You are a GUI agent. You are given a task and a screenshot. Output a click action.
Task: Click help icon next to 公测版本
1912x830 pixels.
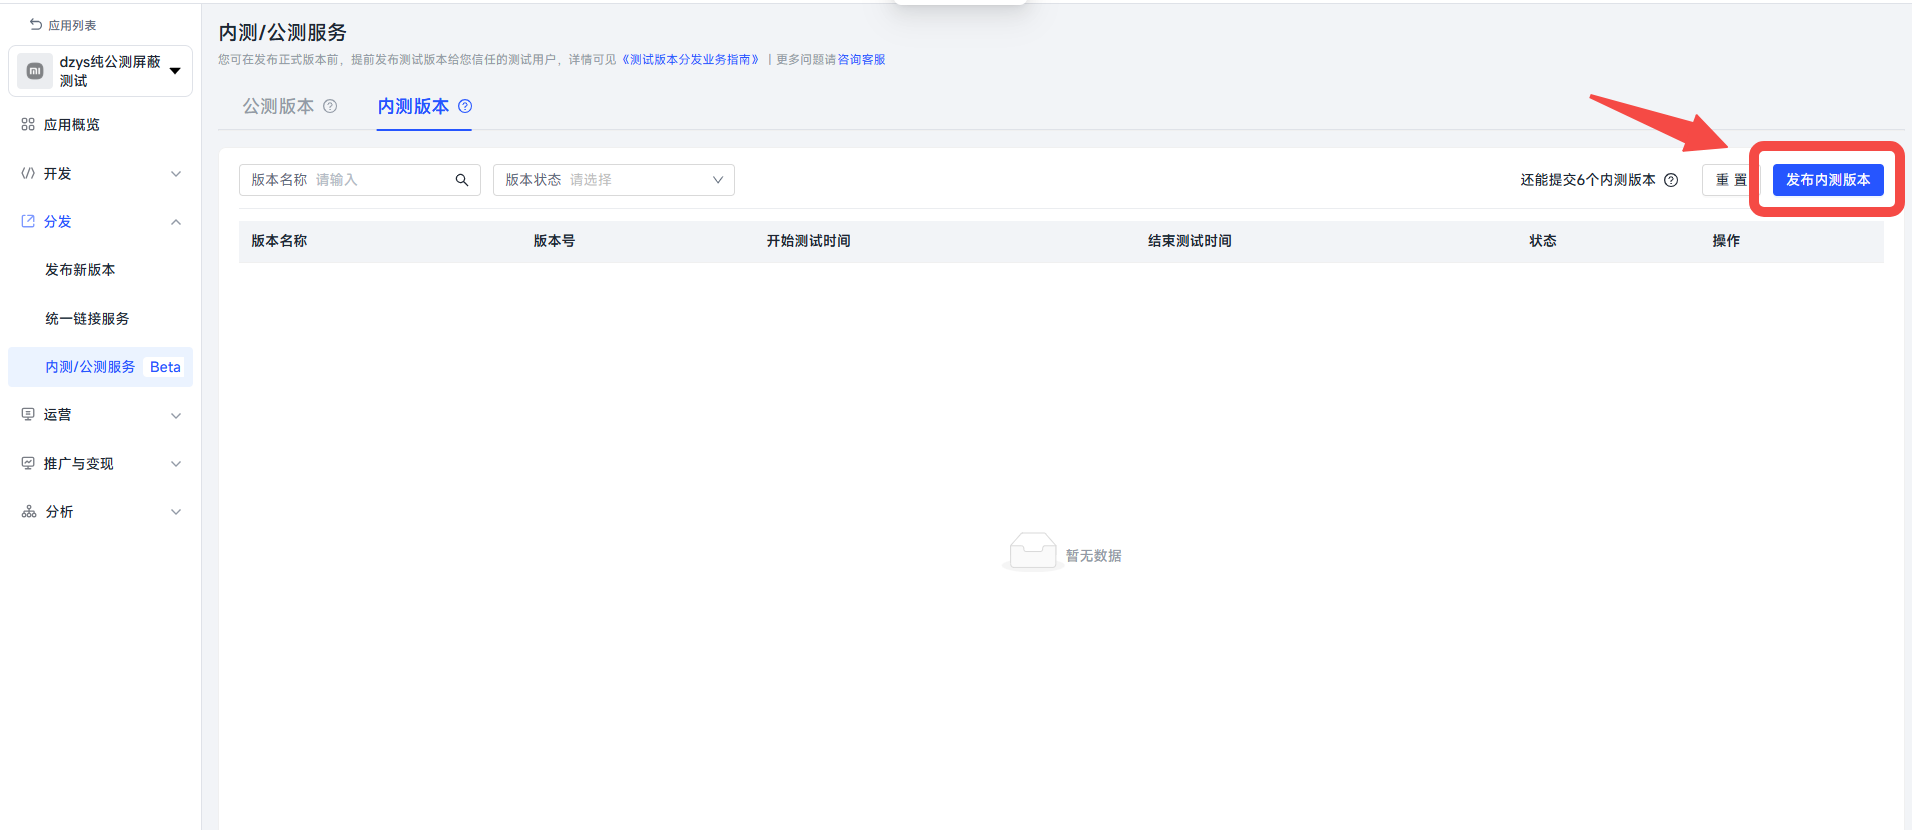(330, 106)
